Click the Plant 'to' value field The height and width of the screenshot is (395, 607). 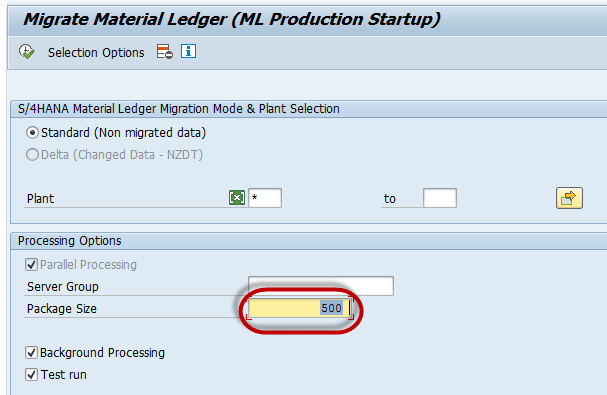[440, 198]
